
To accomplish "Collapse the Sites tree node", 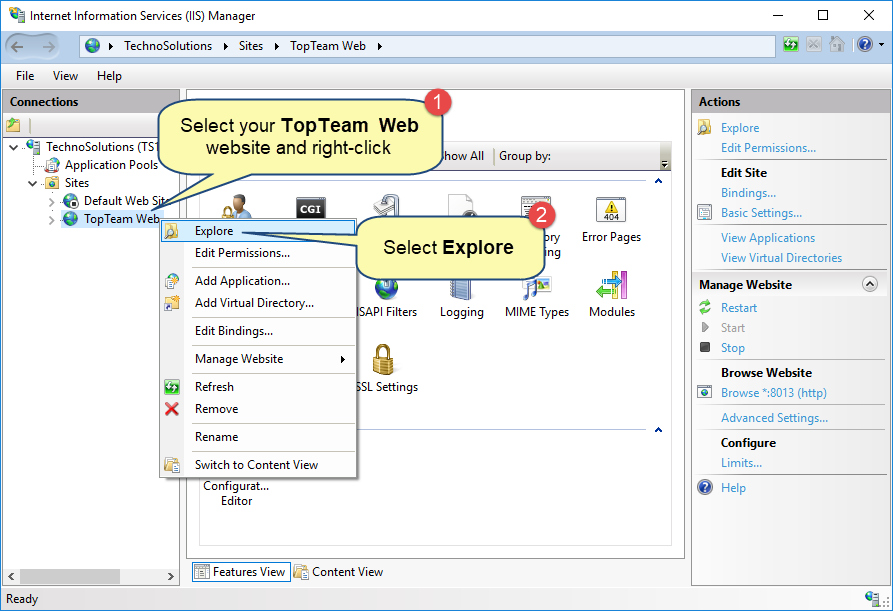I will pos(32,183).
